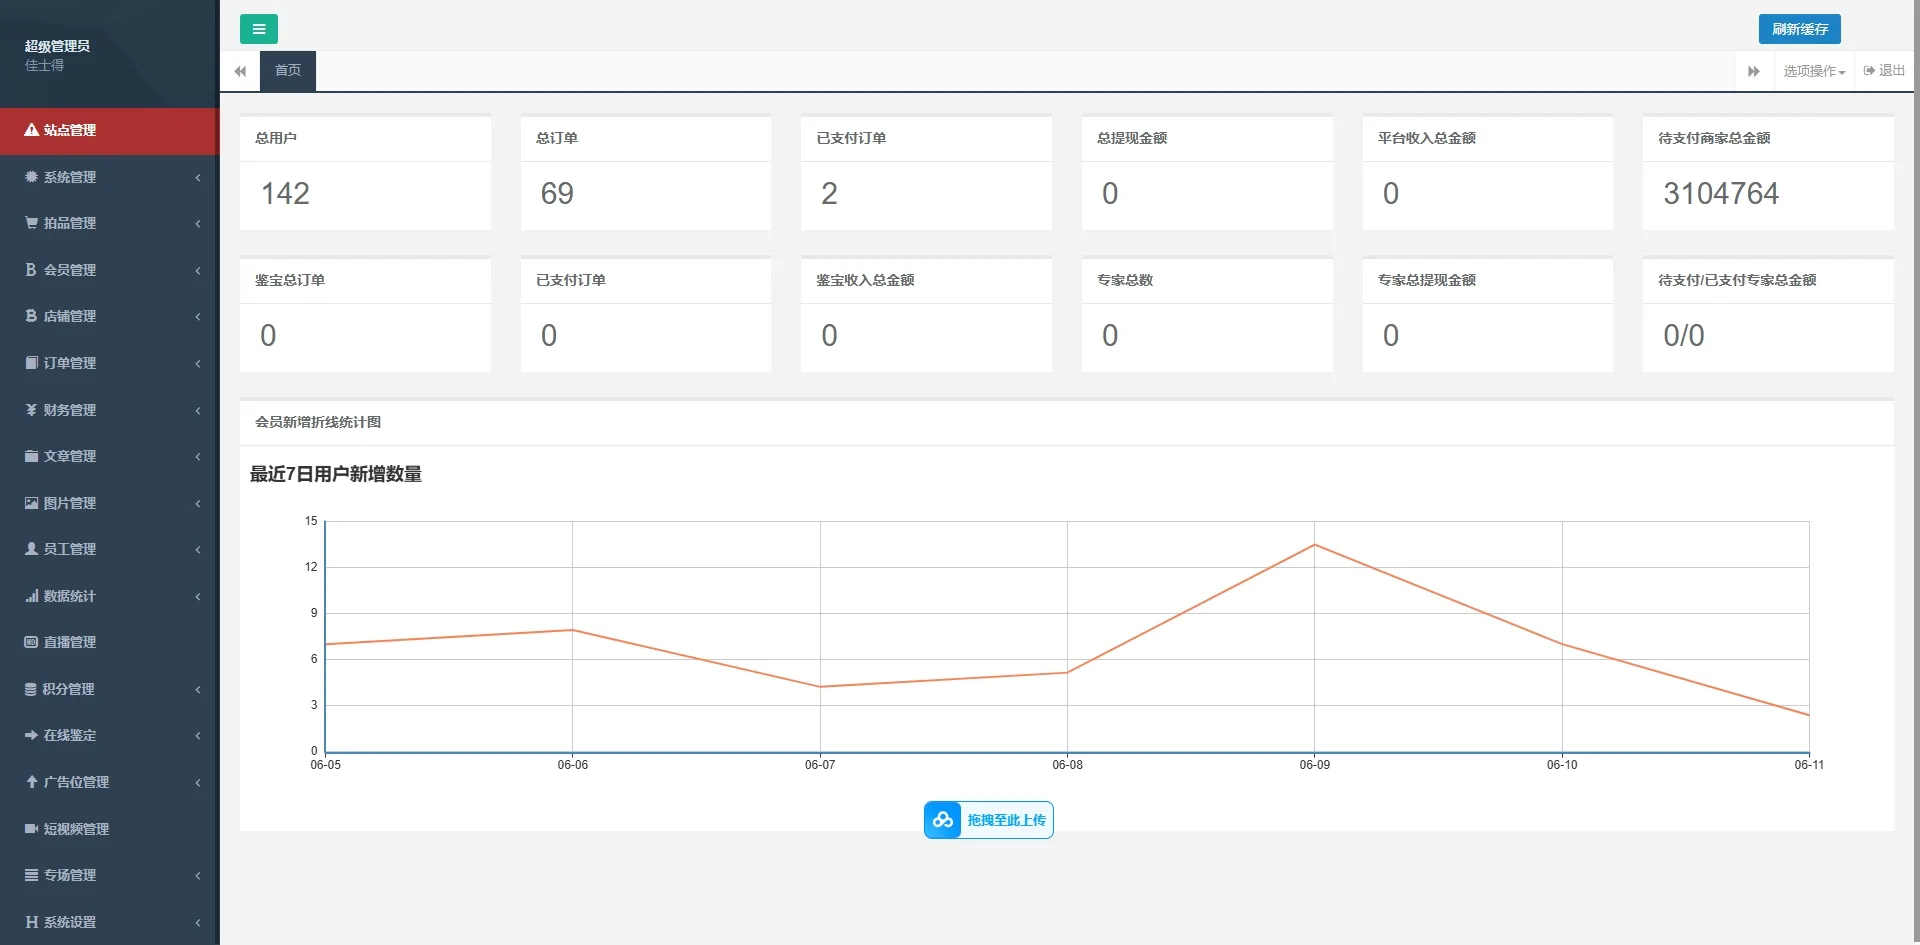Click the 06-09 peak point on the line chart
This screenshot has height=945, width=1920.
point(1314,545)
